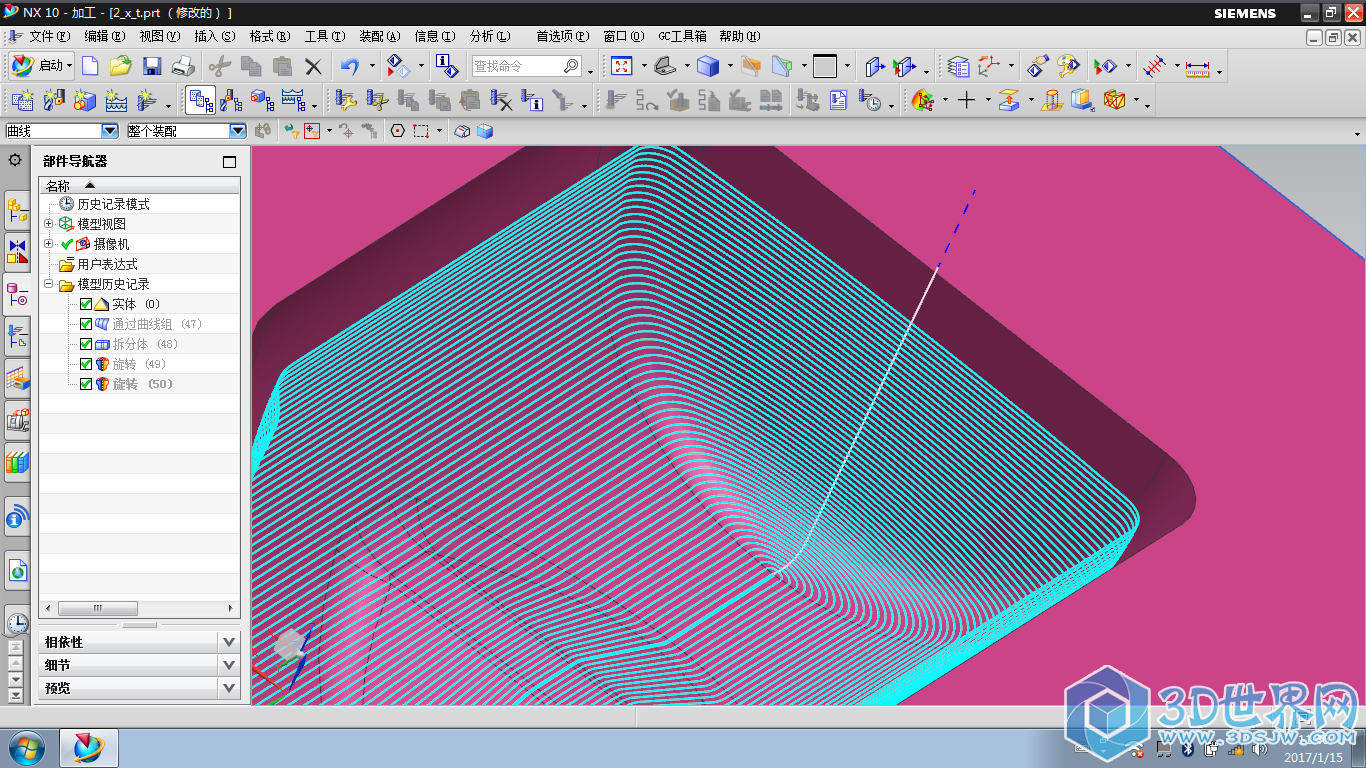This screenshot has width=1366, height=768.
Task: Select the Geometry View icon
Action: [262, 100]
